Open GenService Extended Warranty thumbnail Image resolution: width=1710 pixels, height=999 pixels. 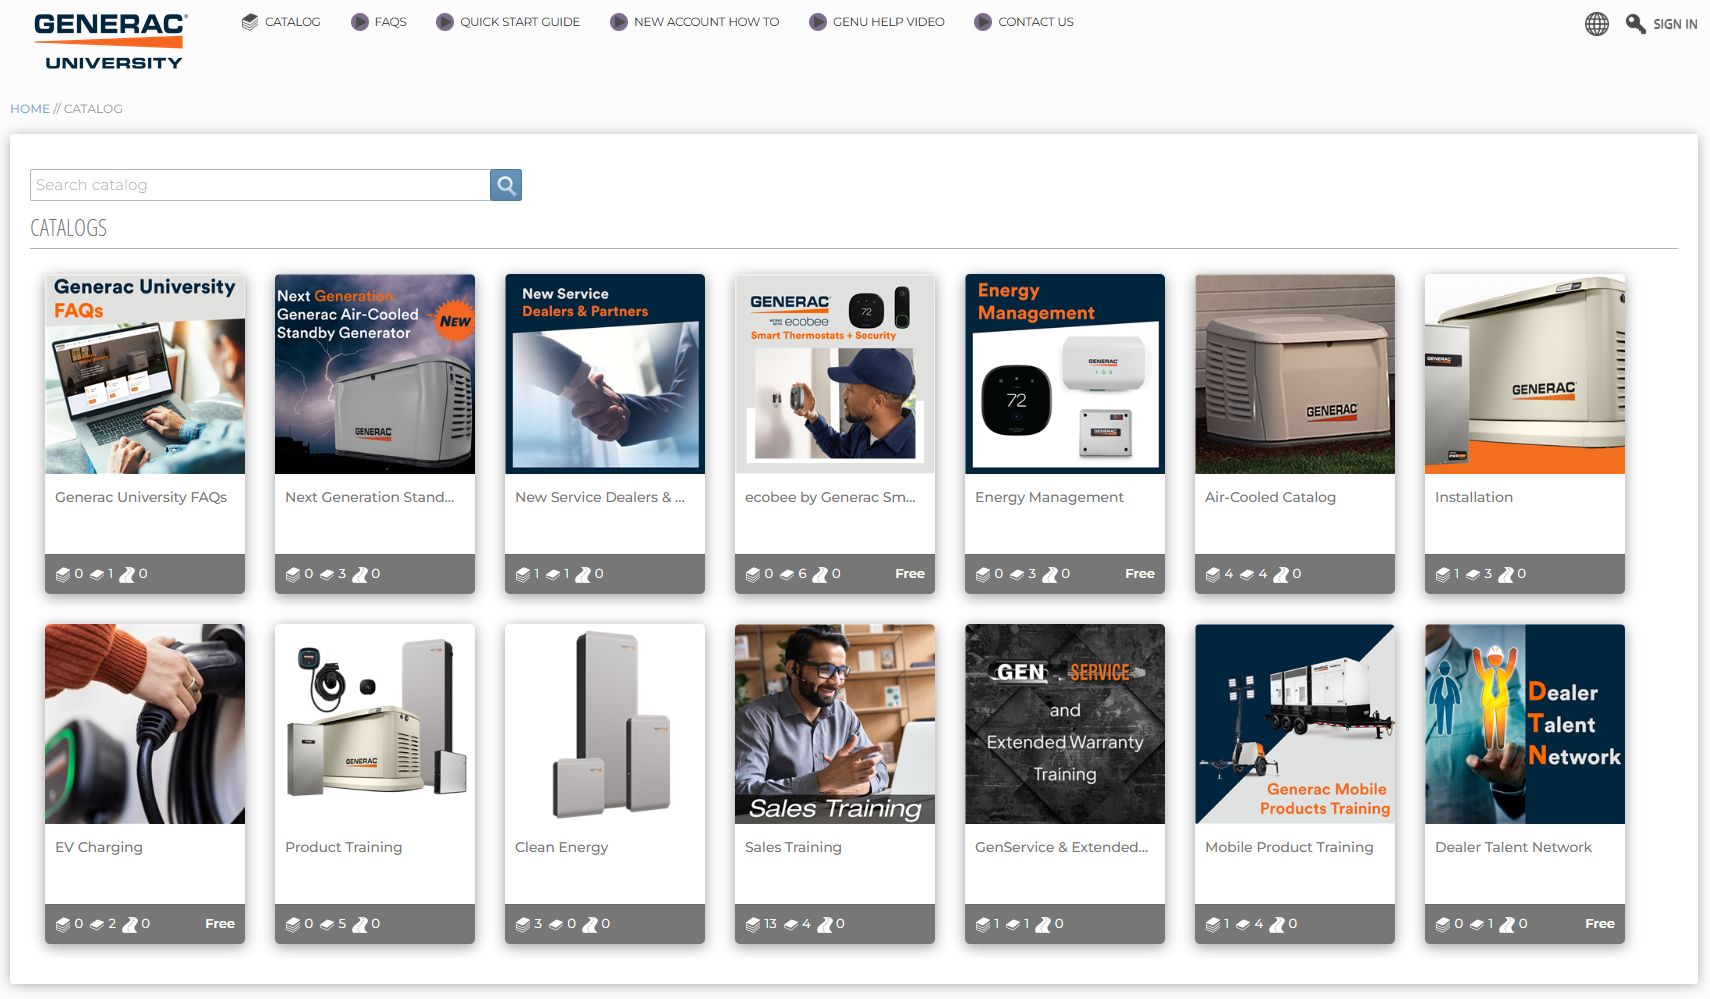tap(1065, 724)
